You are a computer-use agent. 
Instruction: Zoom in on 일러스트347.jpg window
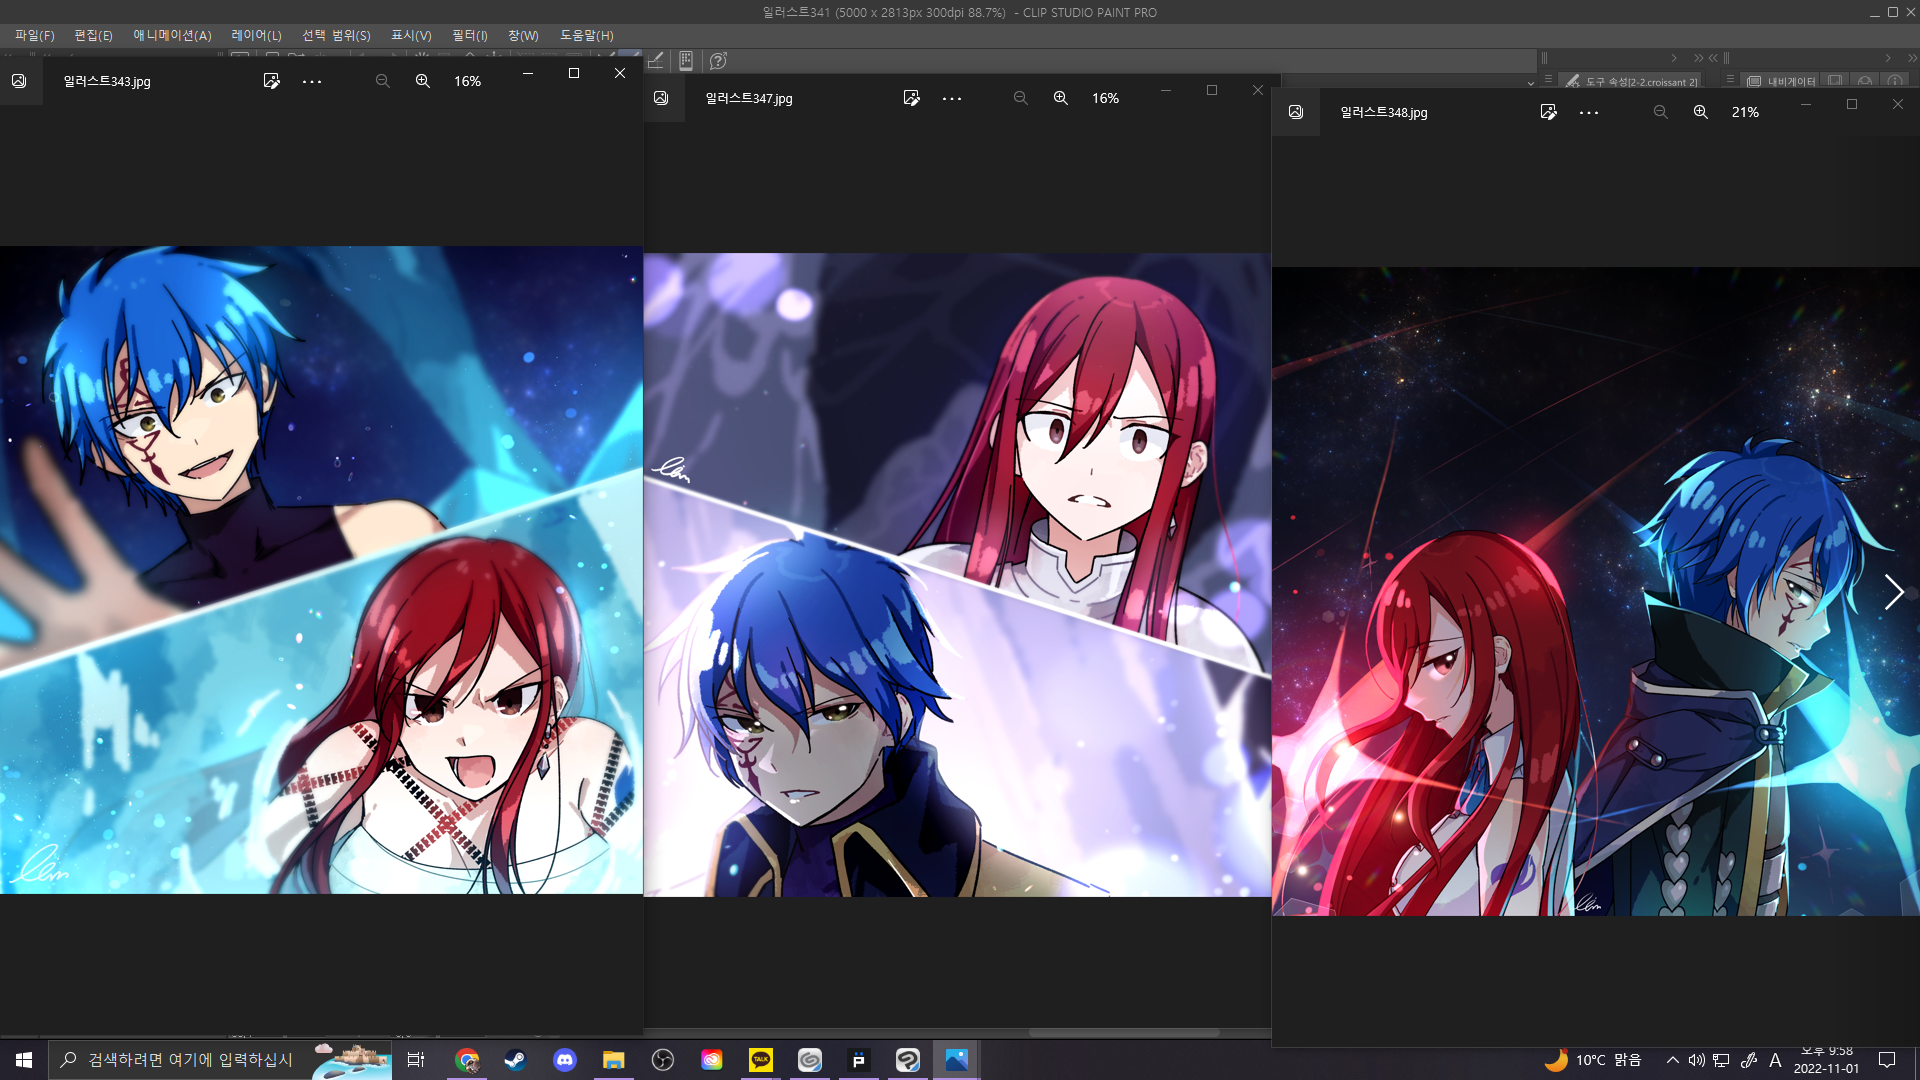(1061, 98)
